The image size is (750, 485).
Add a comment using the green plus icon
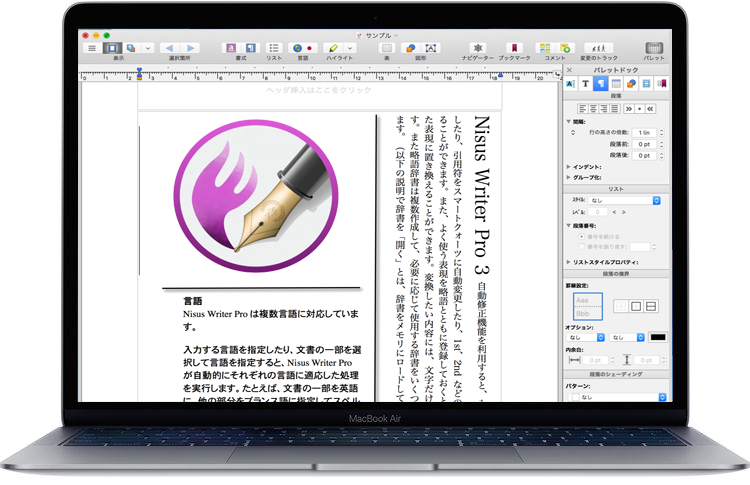coord(565,48)
